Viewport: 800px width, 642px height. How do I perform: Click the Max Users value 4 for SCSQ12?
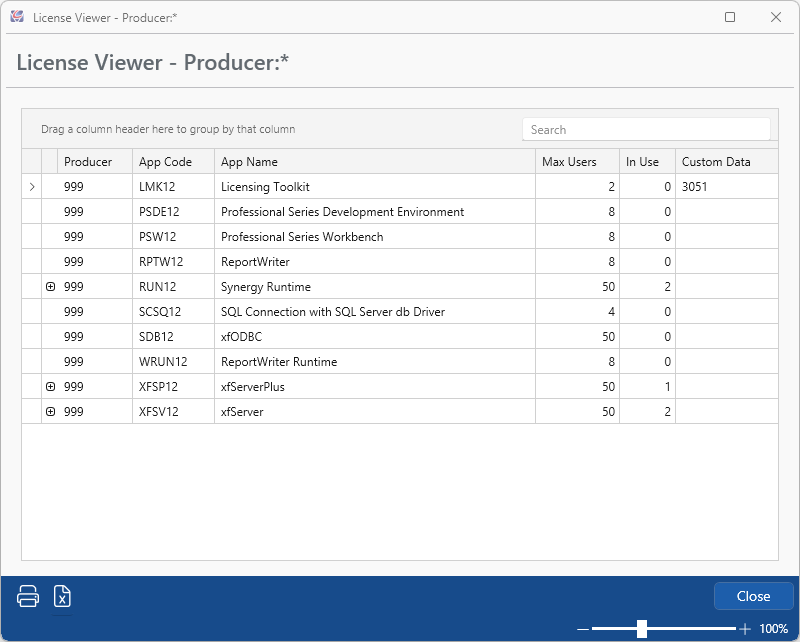pos(577,312)
